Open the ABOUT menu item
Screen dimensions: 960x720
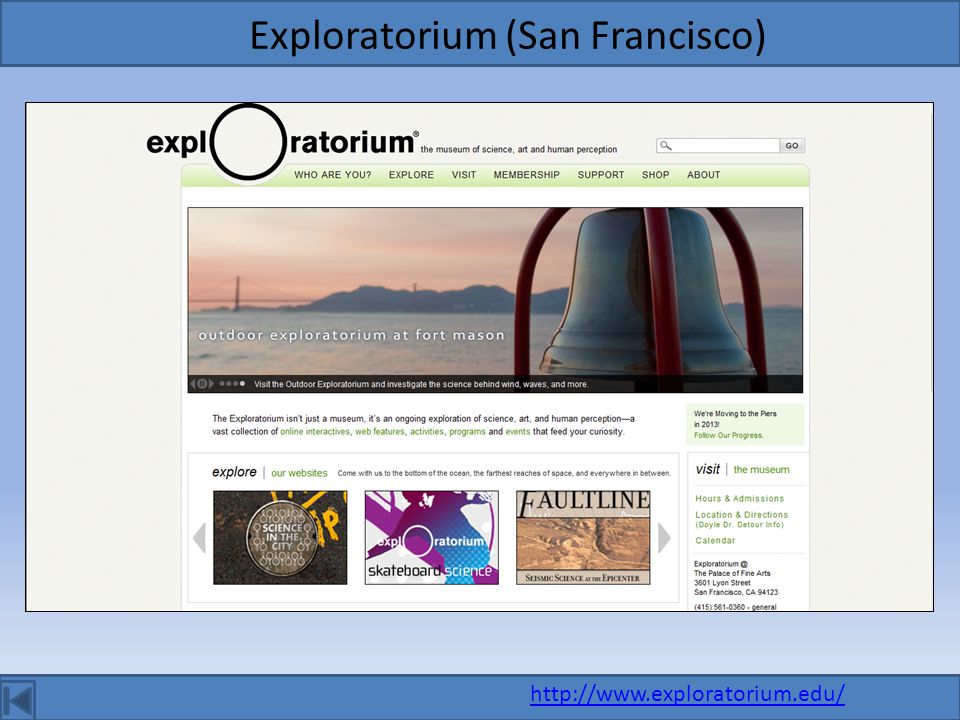click(703, 175)
